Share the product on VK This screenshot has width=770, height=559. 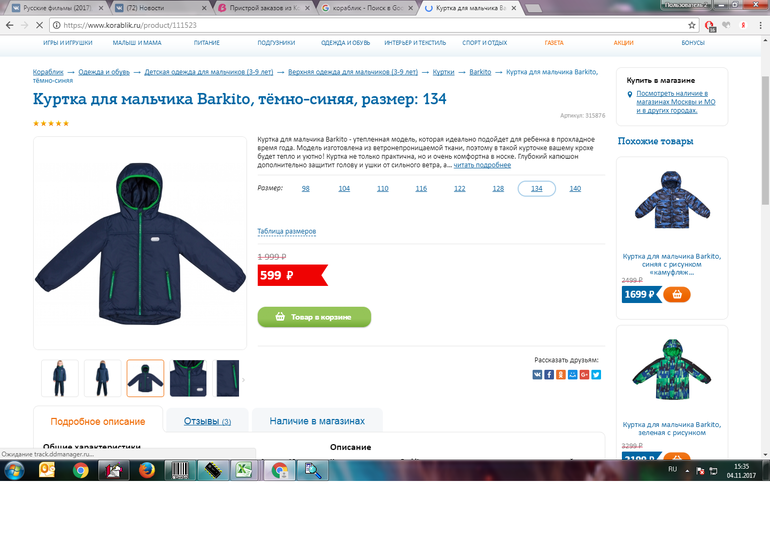(x=537, y=374)
